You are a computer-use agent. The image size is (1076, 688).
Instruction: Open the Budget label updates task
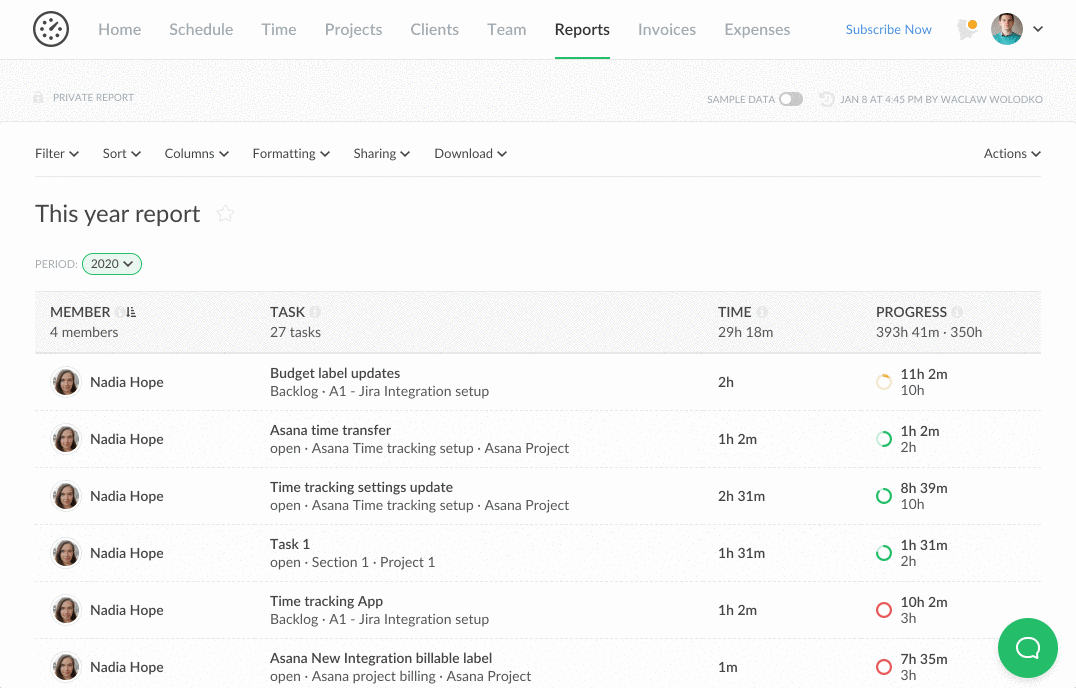(x=335, y=373)
